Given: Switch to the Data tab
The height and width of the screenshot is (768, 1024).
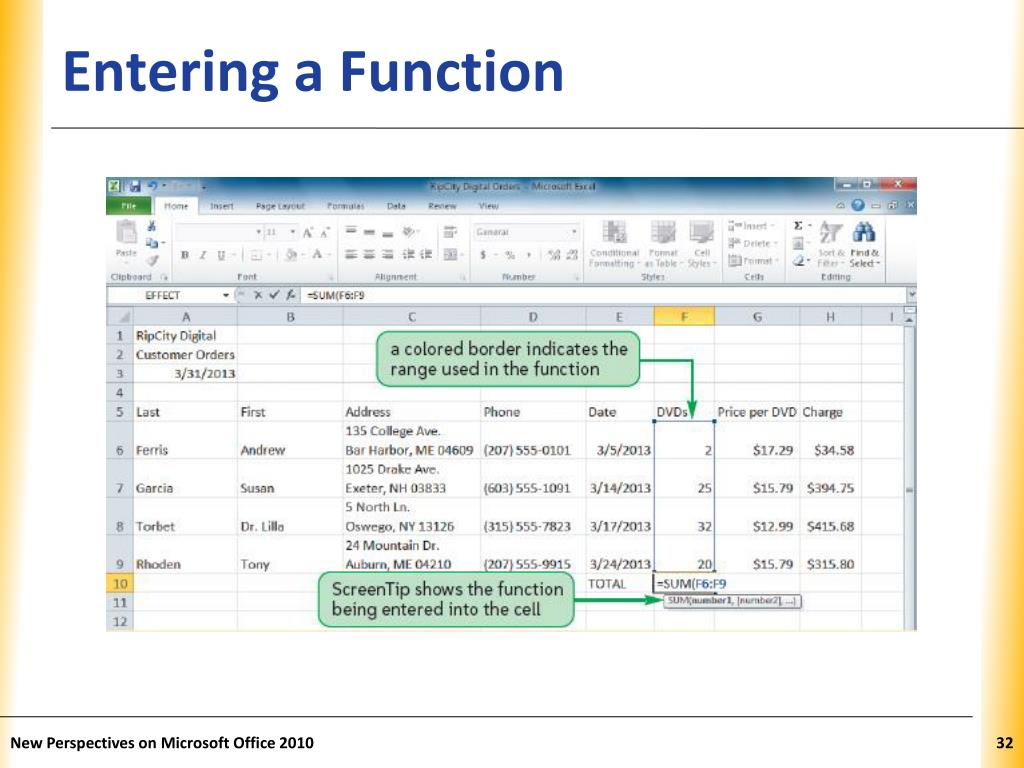Looking at the screenshot, I should pos(396,206).
